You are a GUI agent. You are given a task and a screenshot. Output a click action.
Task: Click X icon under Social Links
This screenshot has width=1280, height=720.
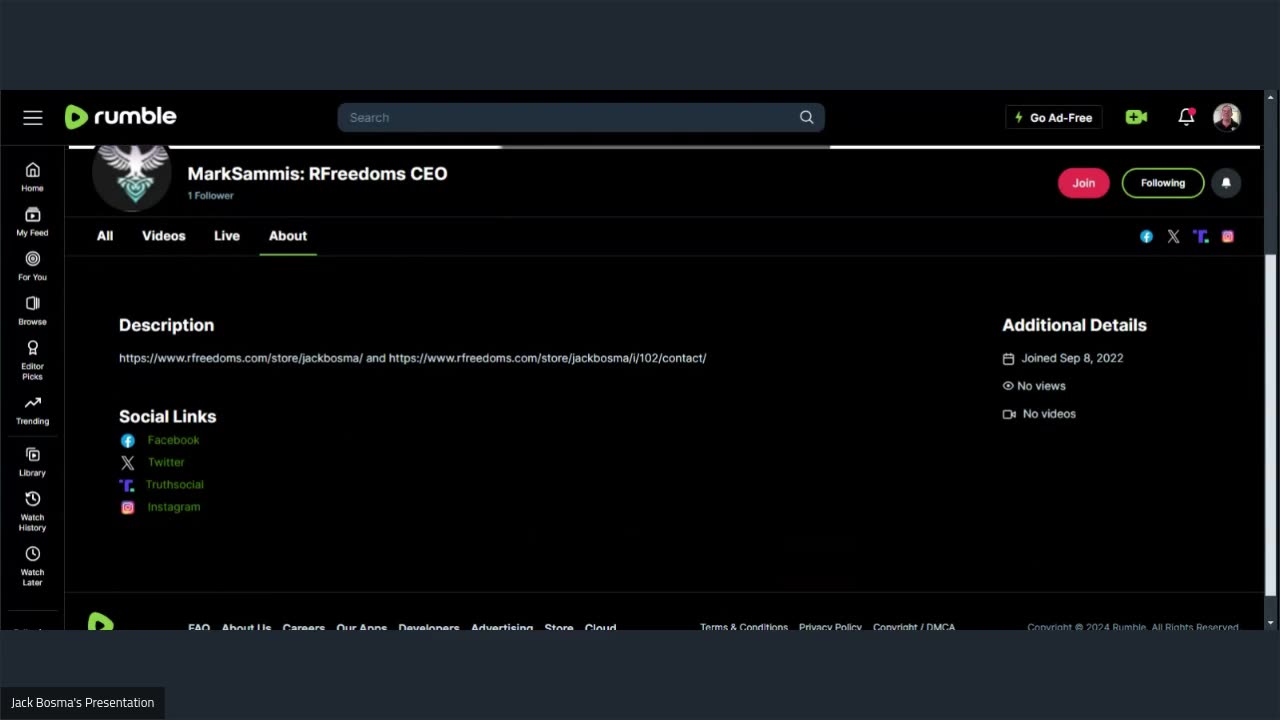[x=127, y=463]
